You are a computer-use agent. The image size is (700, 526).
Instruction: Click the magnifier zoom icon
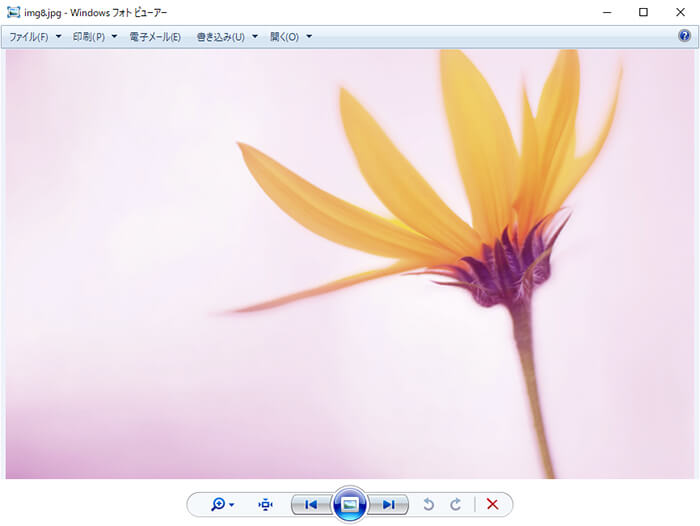[218, 505]
